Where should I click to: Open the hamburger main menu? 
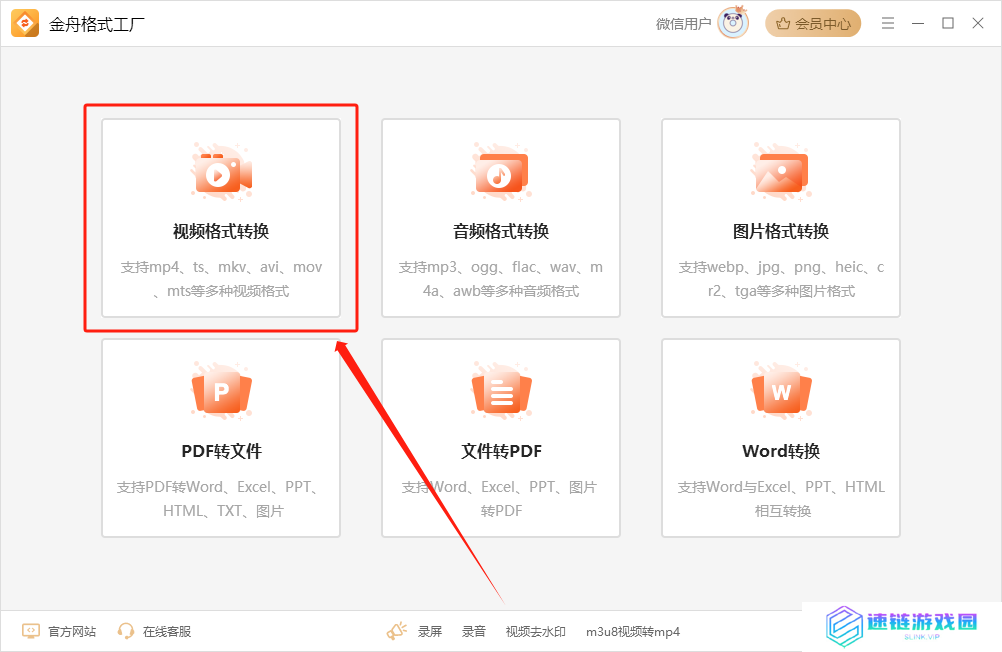coord(888,24)
